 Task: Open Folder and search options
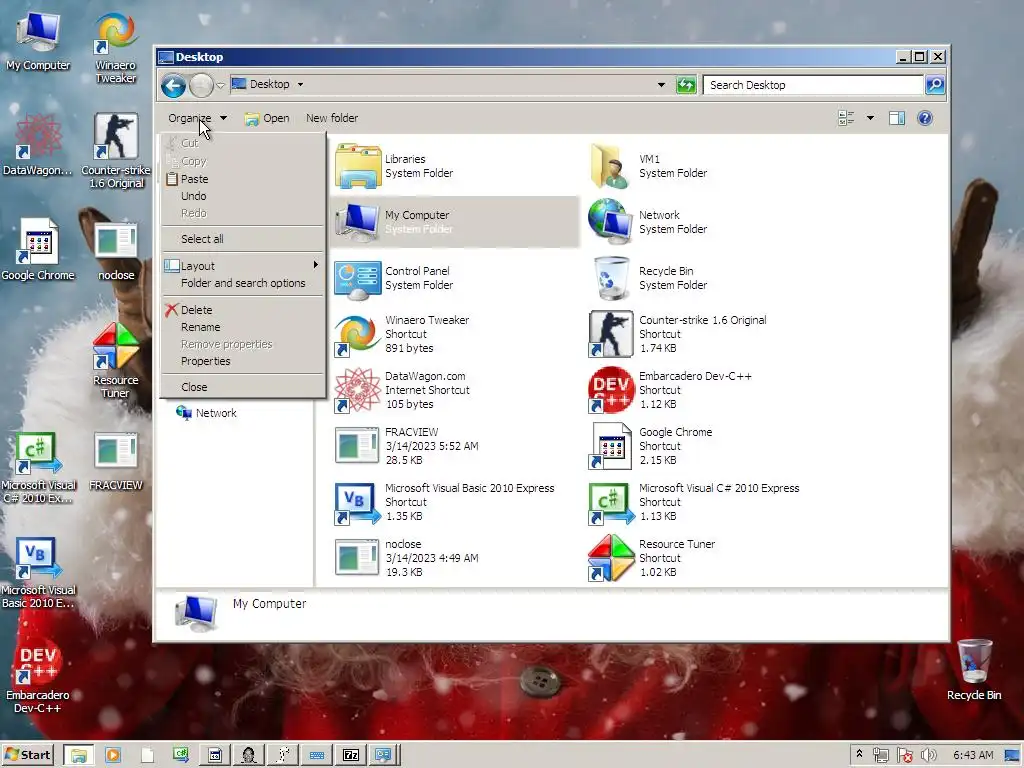click(243, 283)
